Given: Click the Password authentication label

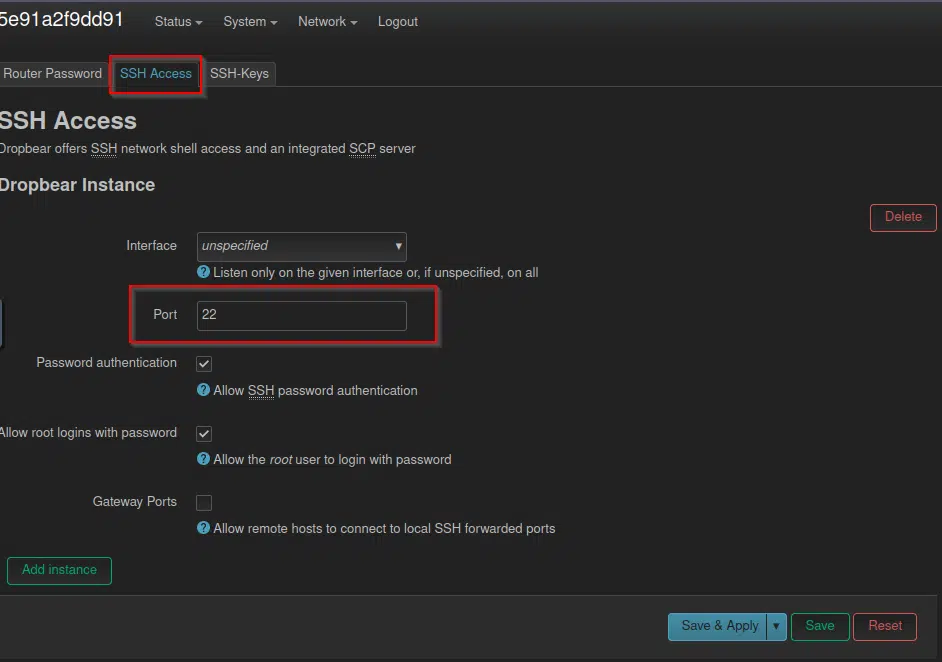Looking at the screenshot, I should pos(106,363).
